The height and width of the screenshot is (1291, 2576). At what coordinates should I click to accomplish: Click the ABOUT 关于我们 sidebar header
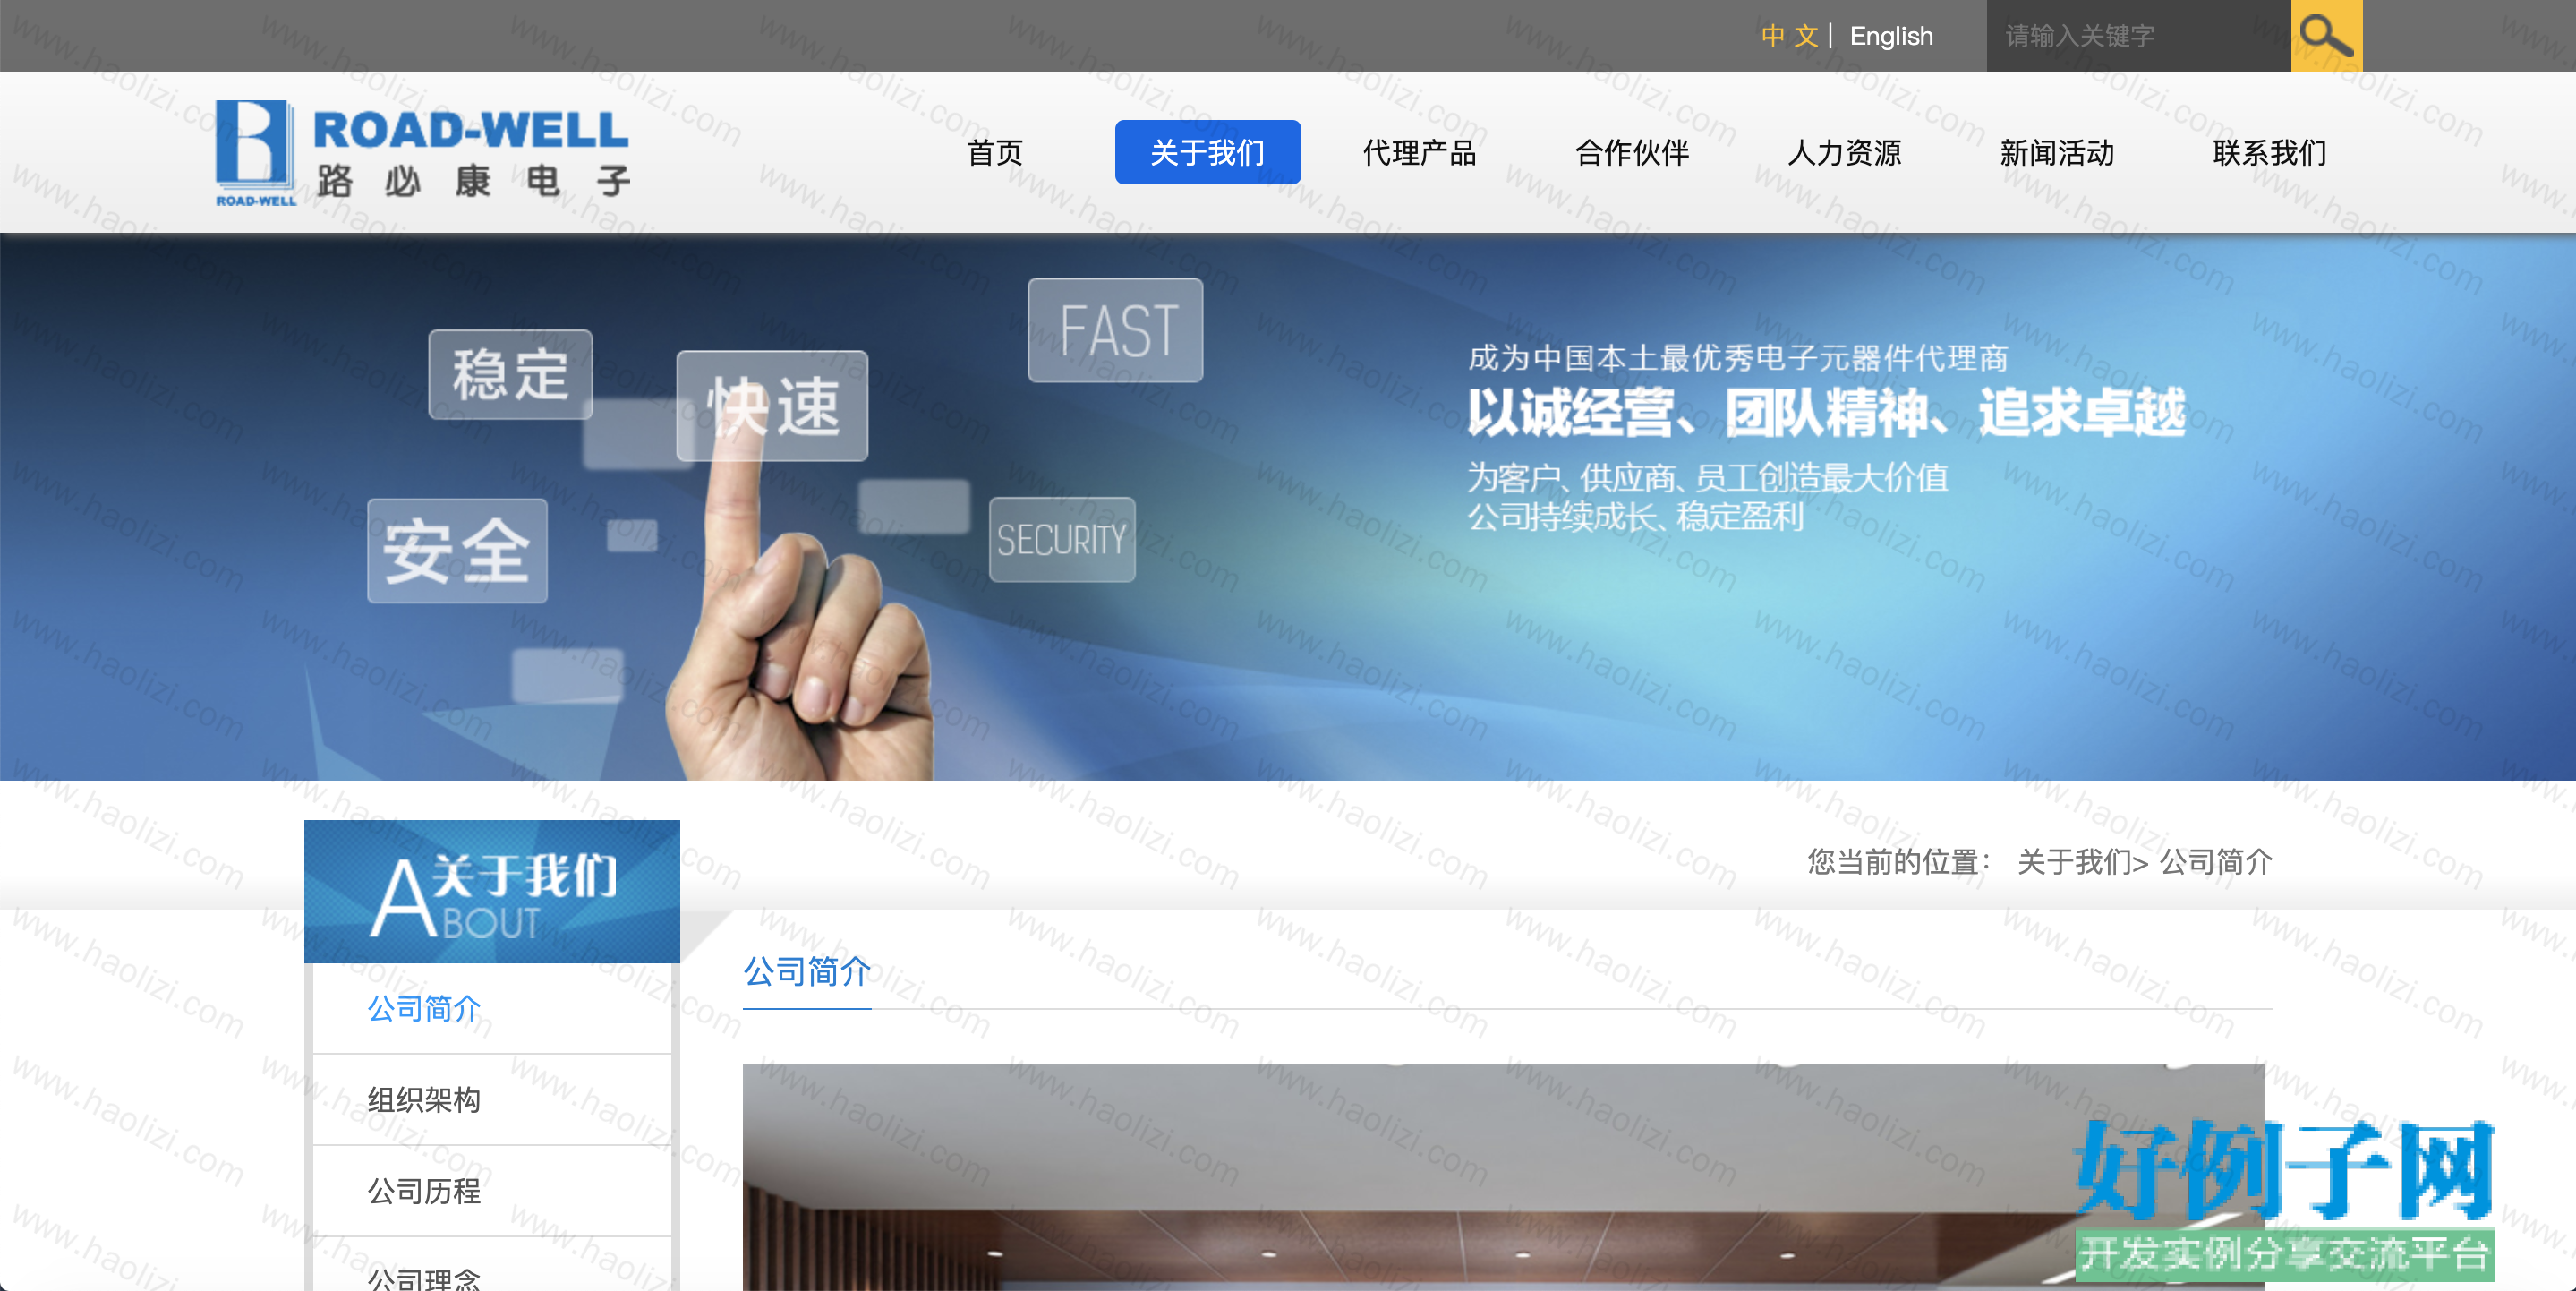coord(492,891)
